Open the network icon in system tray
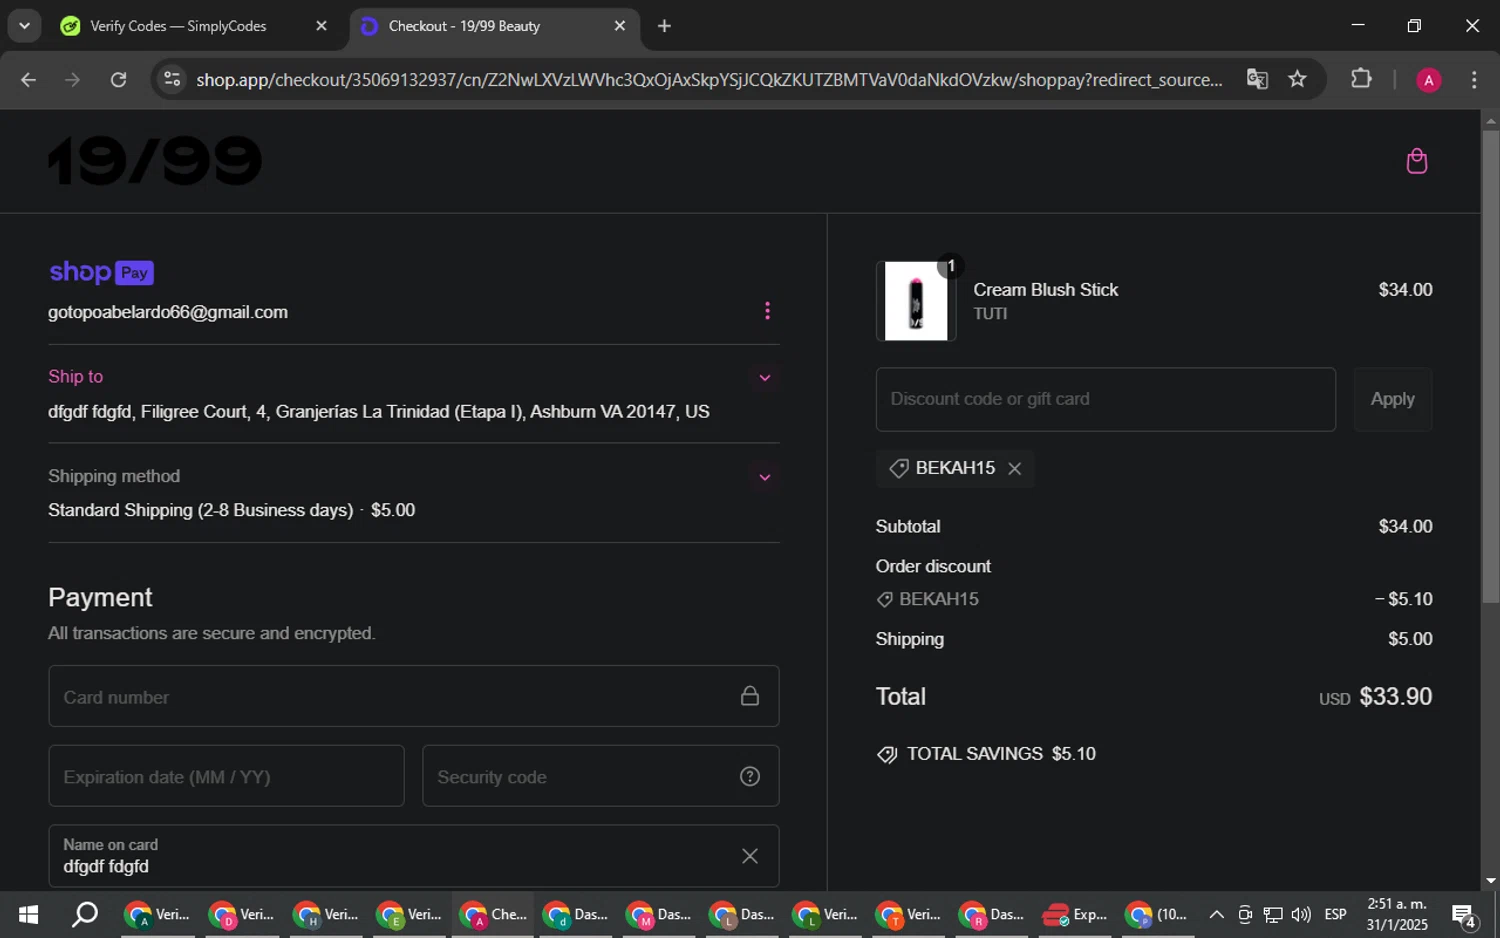1500x938 pixels. pyautogui.click(x=1272, y=914)
